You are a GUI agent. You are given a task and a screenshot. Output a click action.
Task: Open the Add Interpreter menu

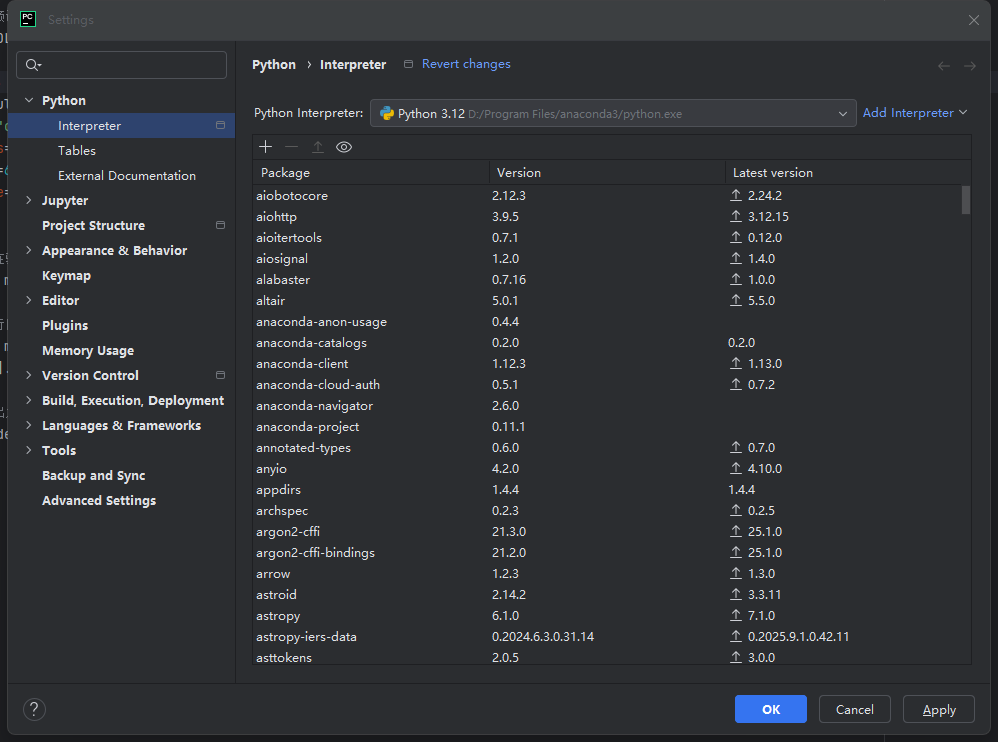[915, 113]
